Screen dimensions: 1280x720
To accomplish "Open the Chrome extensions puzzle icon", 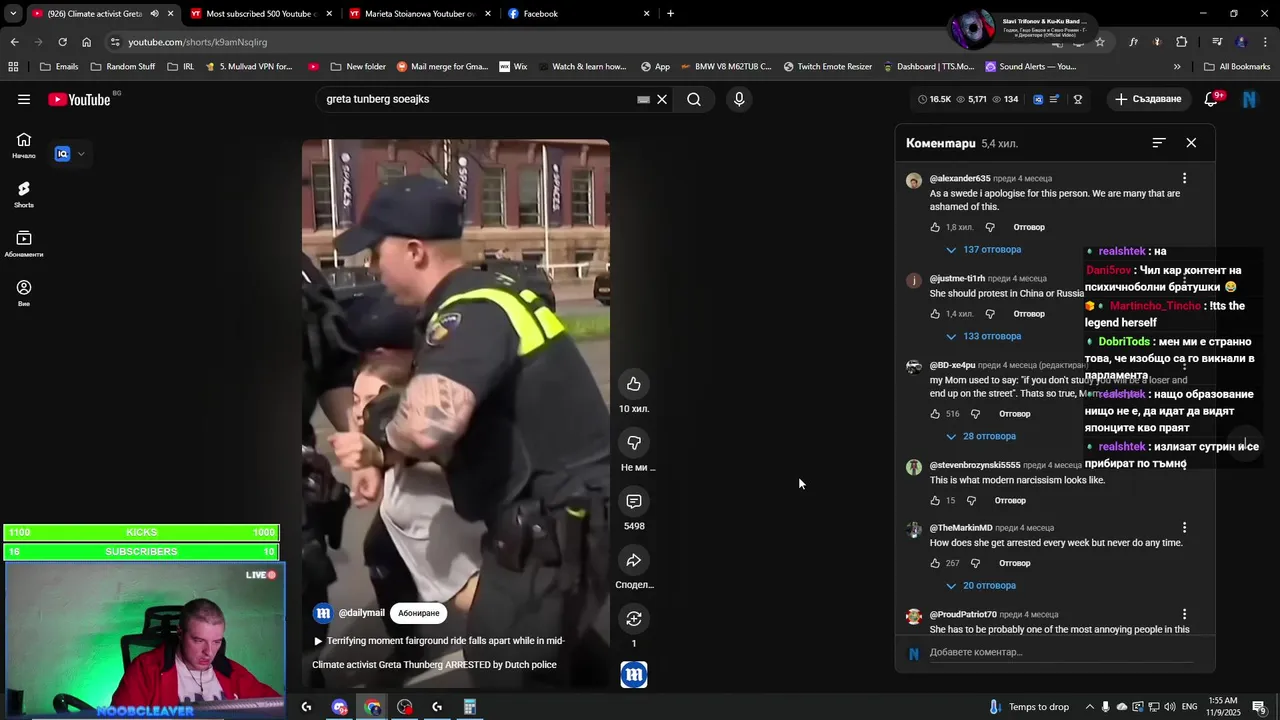I will [x=1182, y=42].
